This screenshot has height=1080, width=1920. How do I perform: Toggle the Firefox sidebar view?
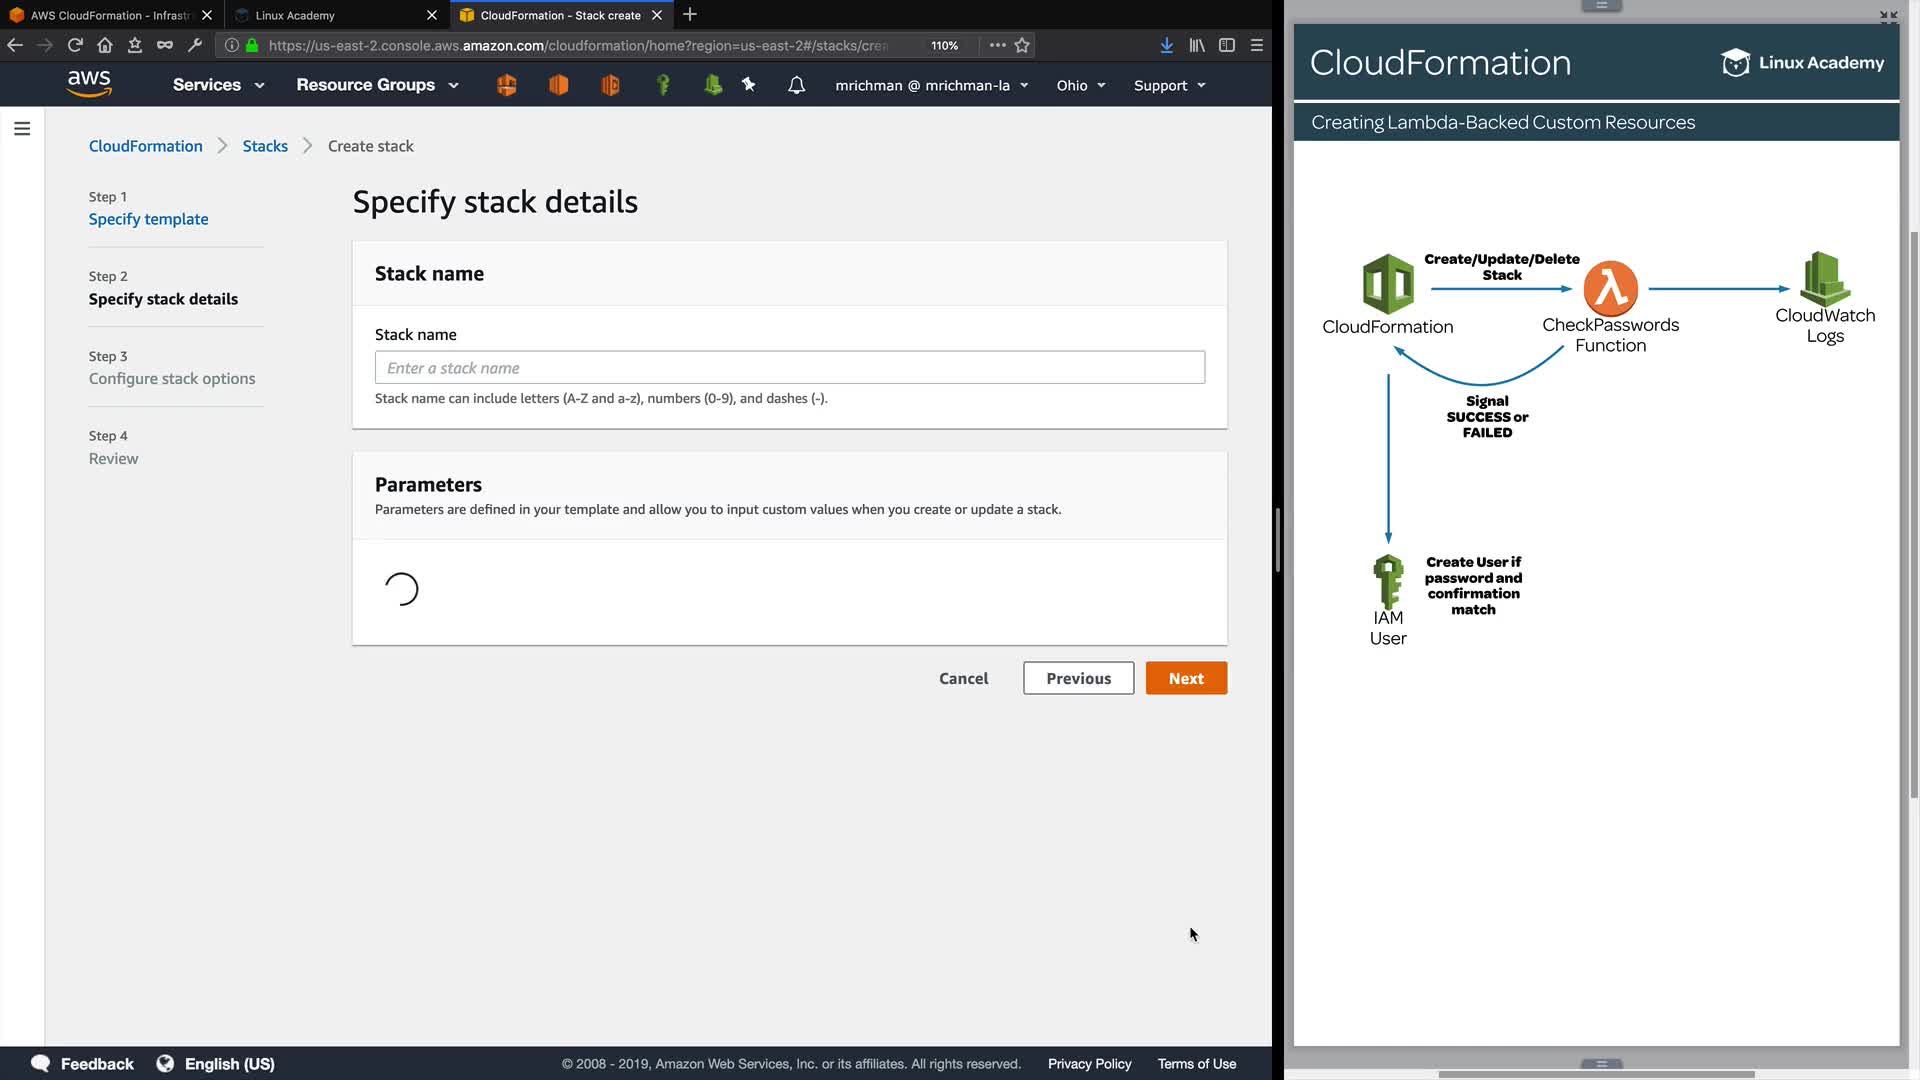coord(1227,45)
